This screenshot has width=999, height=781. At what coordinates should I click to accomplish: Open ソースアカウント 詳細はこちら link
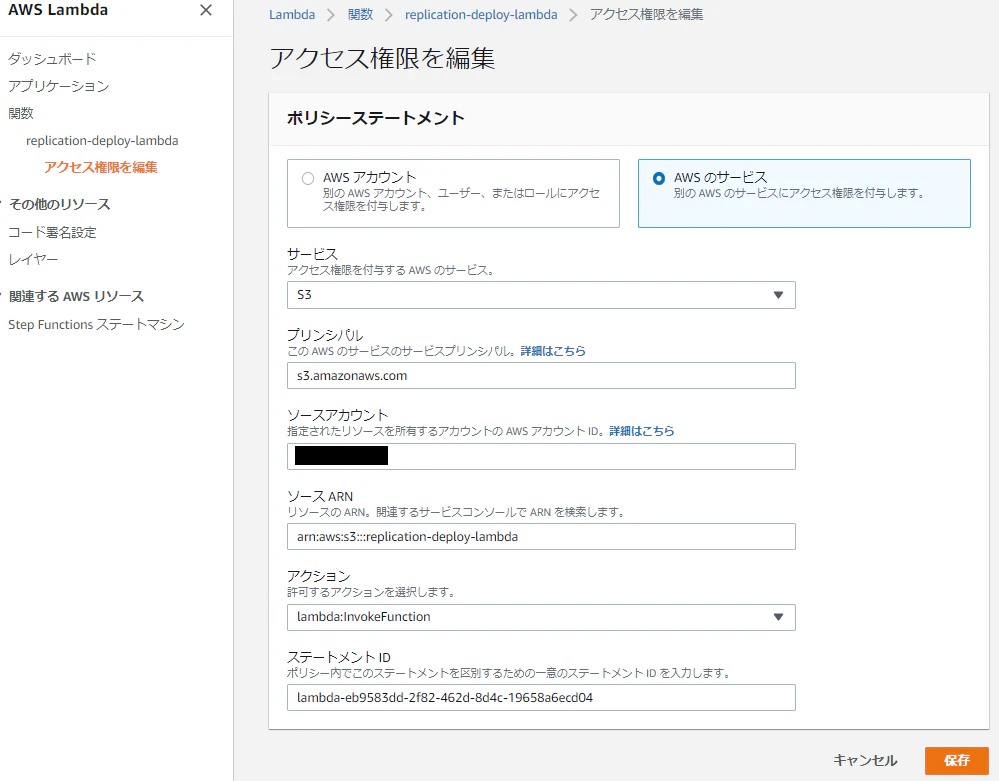pyautogui.click(x=642, y=431)
